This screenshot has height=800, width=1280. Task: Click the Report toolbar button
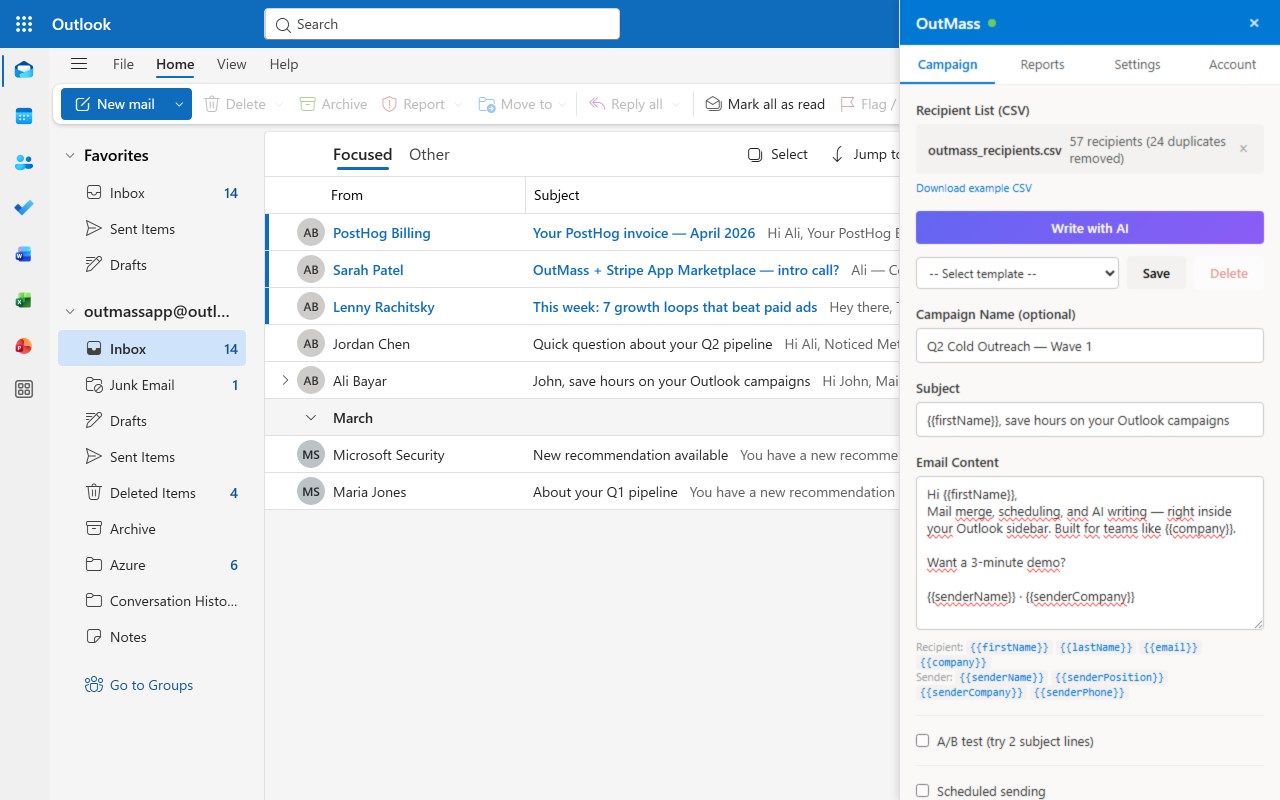point(413,104)
